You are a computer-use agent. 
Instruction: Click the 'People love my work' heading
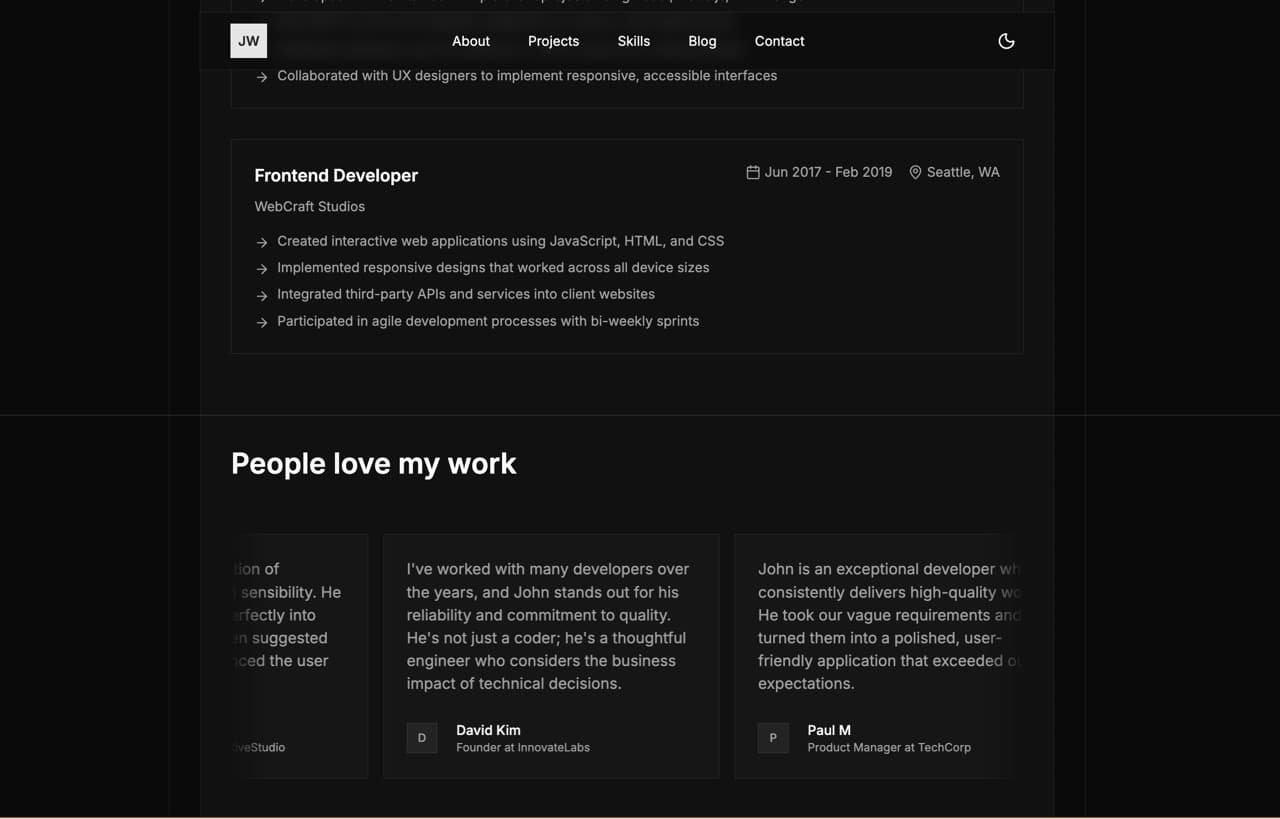pyautogui.click(x=373, y=463)
